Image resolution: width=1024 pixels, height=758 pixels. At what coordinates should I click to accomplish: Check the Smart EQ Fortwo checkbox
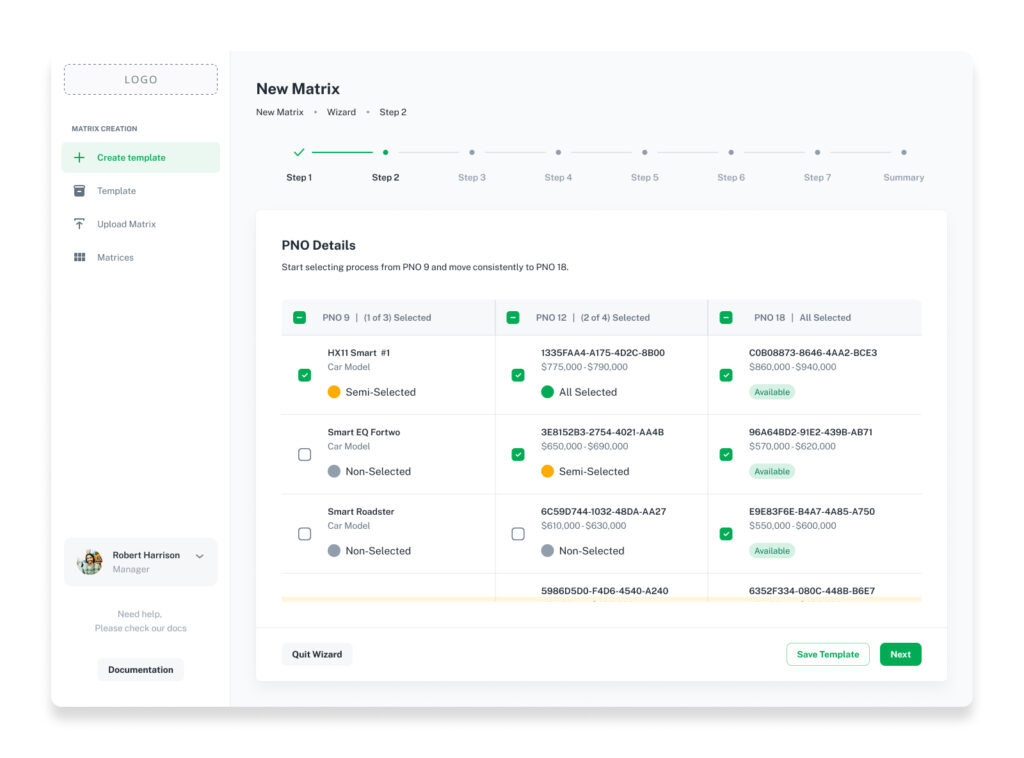(304, 454)
